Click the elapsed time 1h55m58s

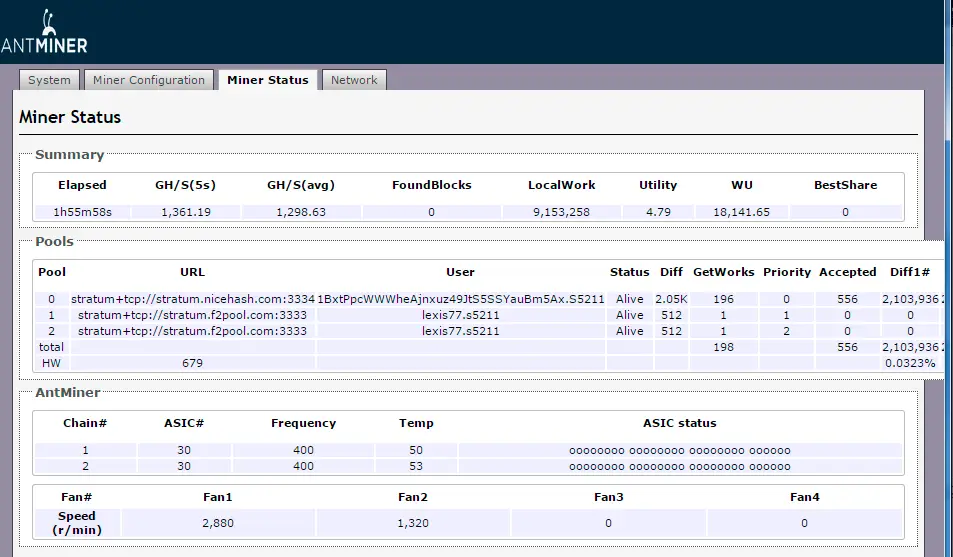[x=83, y=212]
